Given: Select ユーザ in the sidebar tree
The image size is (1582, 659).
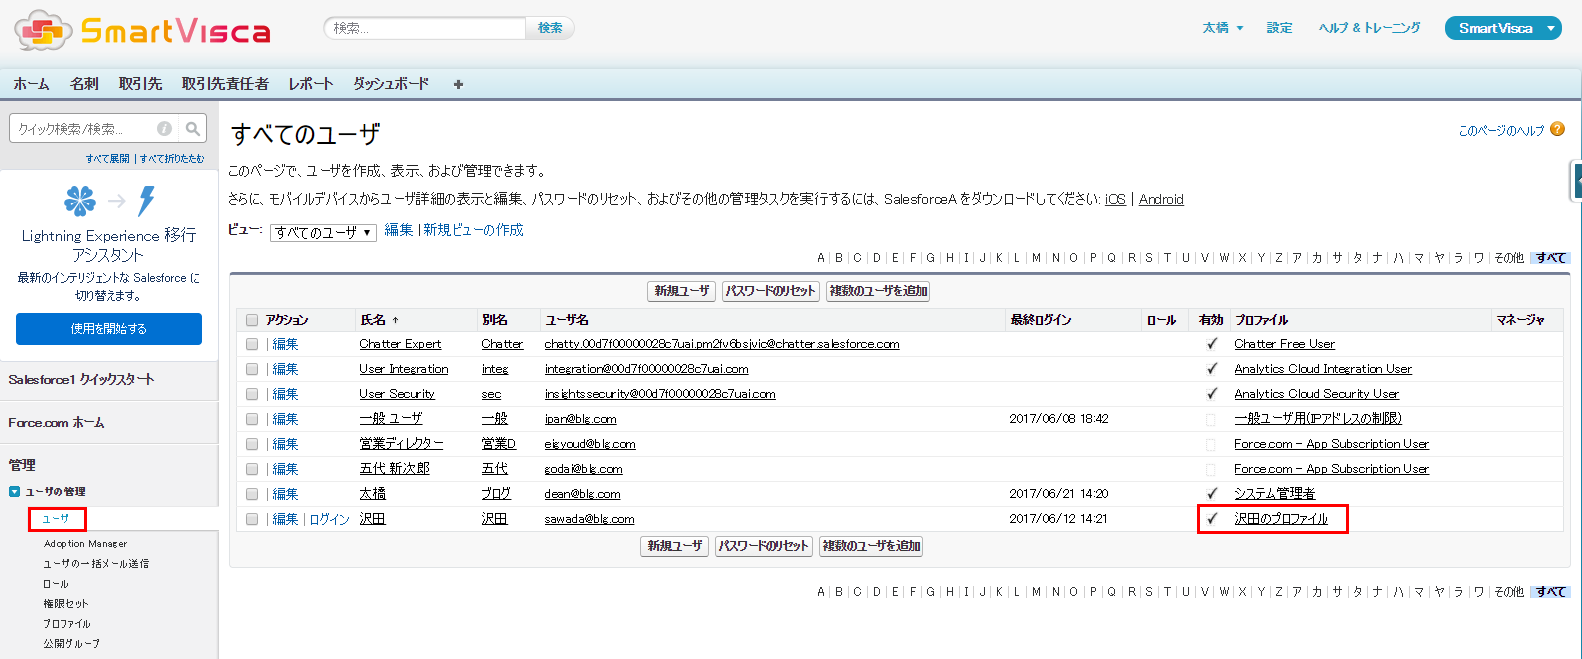Looking at the screenshot, I should [x=56, y=519].
